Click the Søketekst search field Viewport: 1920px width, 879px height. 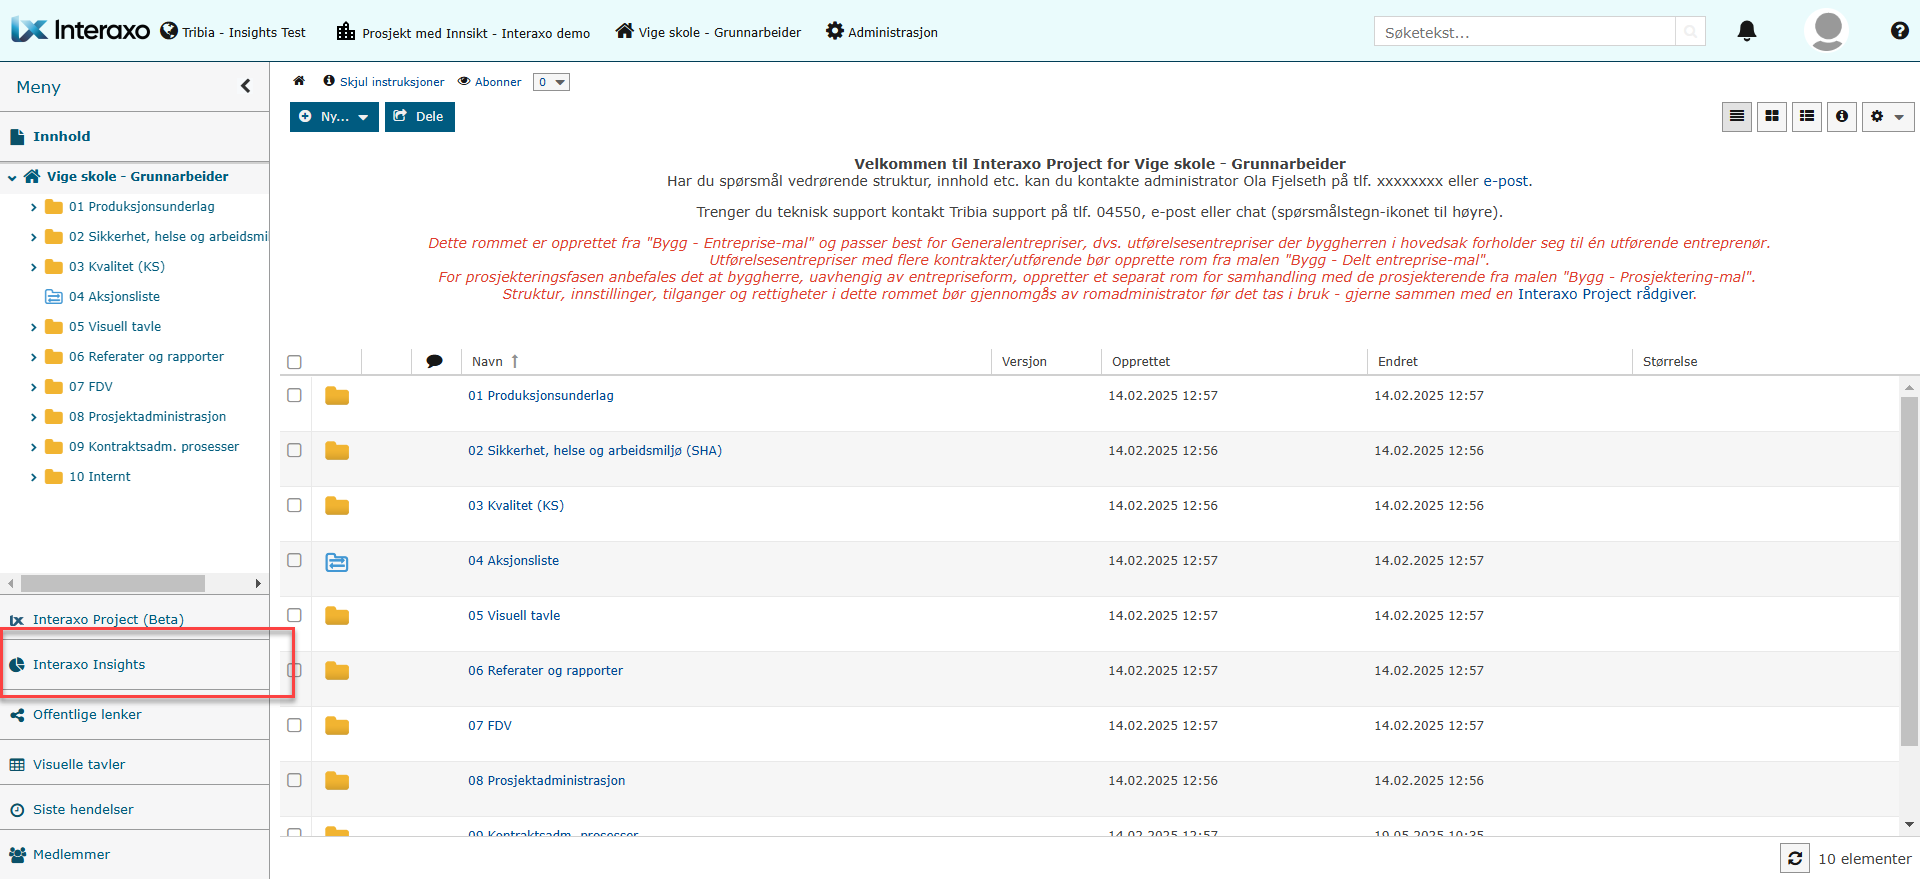pos(1525,32)
